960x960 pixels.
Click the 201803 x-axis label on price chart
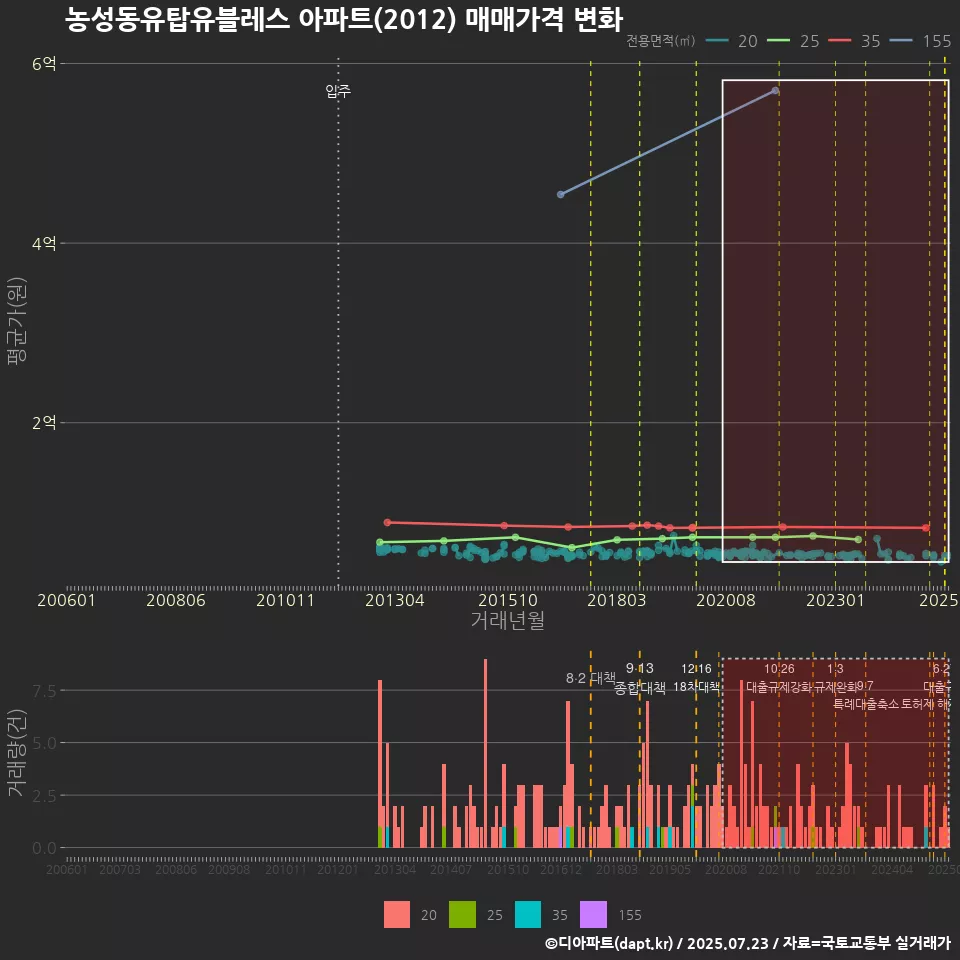pyautogui.click(x=617, y=600)
